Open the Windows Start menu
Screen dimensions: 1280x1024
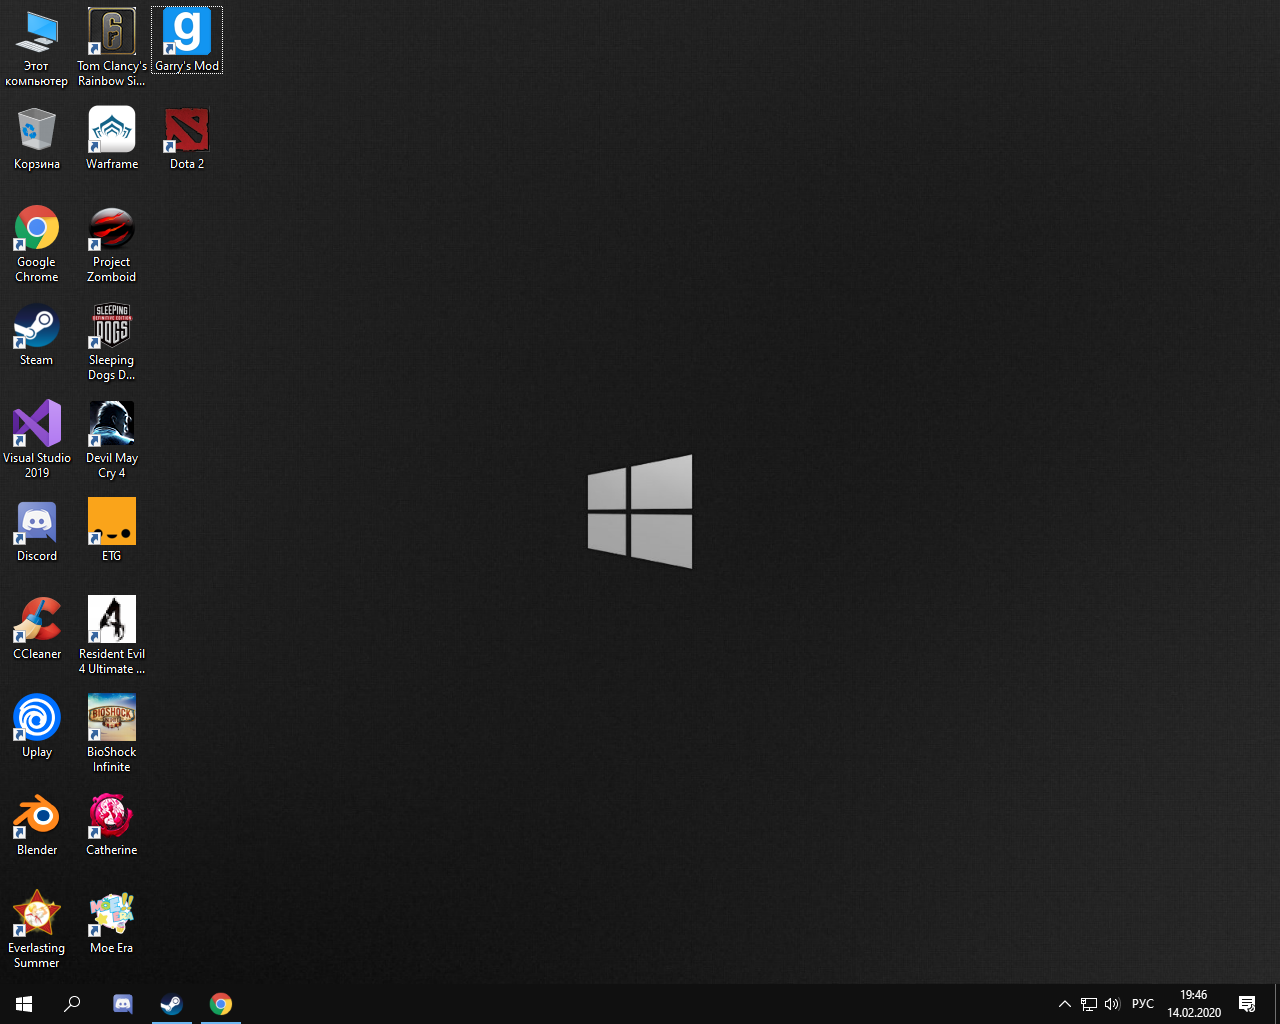[x=24, y=1004]
